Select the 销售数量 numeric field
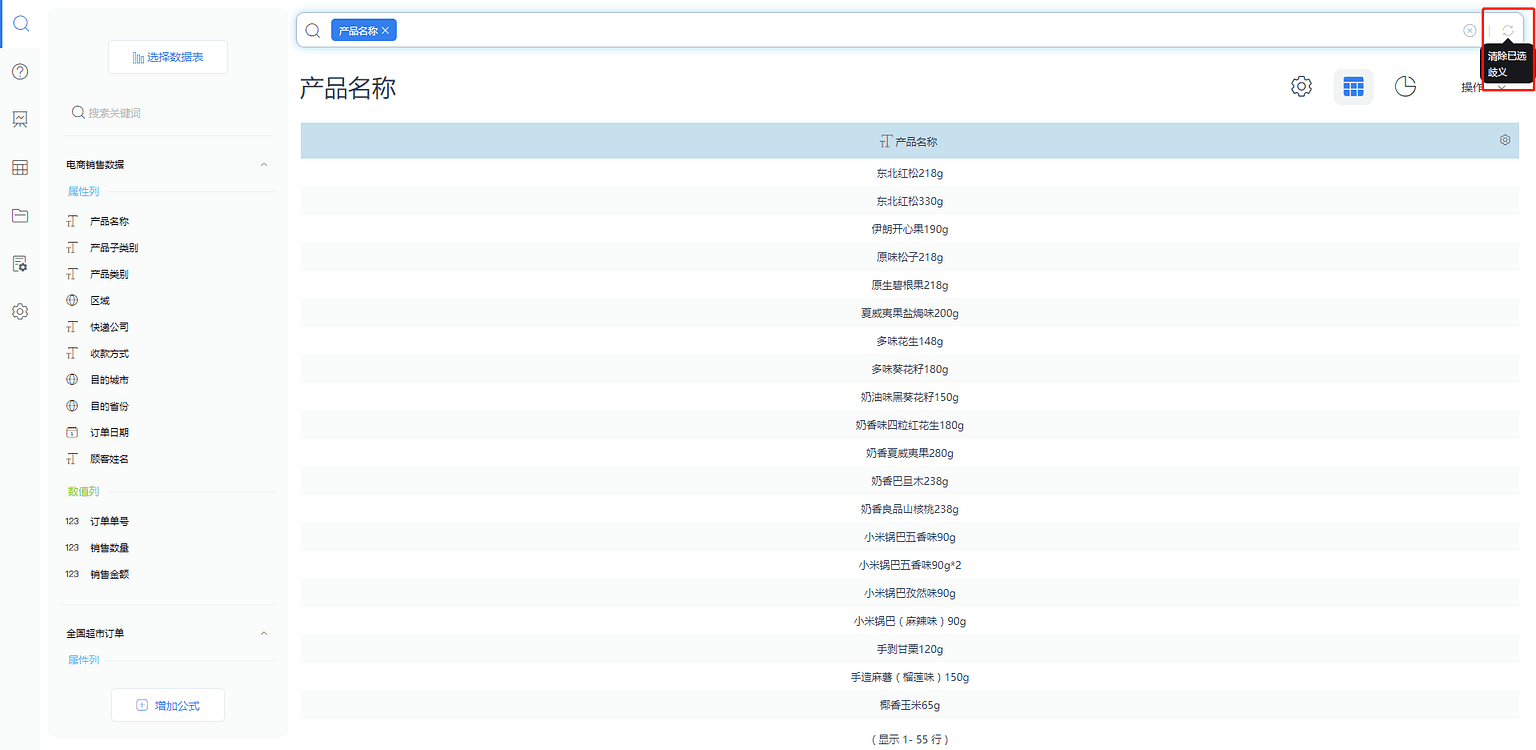The width and height of the screenshot is (1536, 750). 109,548
